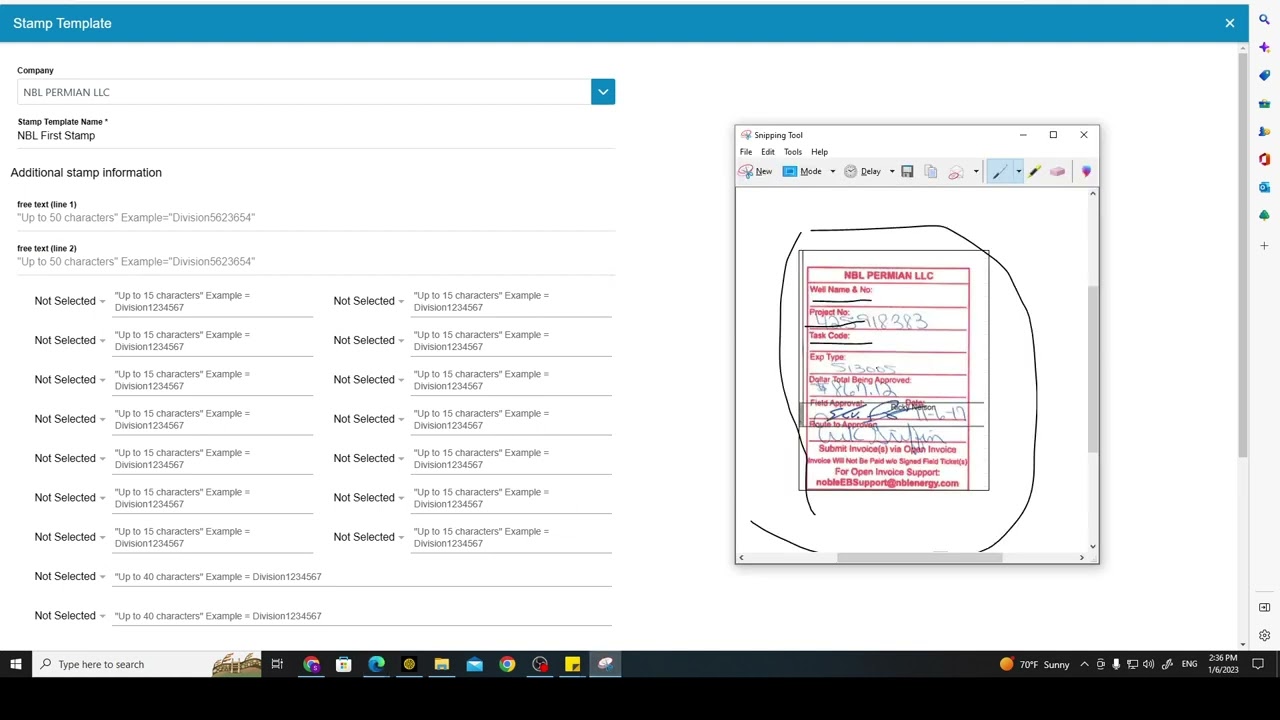Expand first right-column Not Selected dropdown

point(368,301)
